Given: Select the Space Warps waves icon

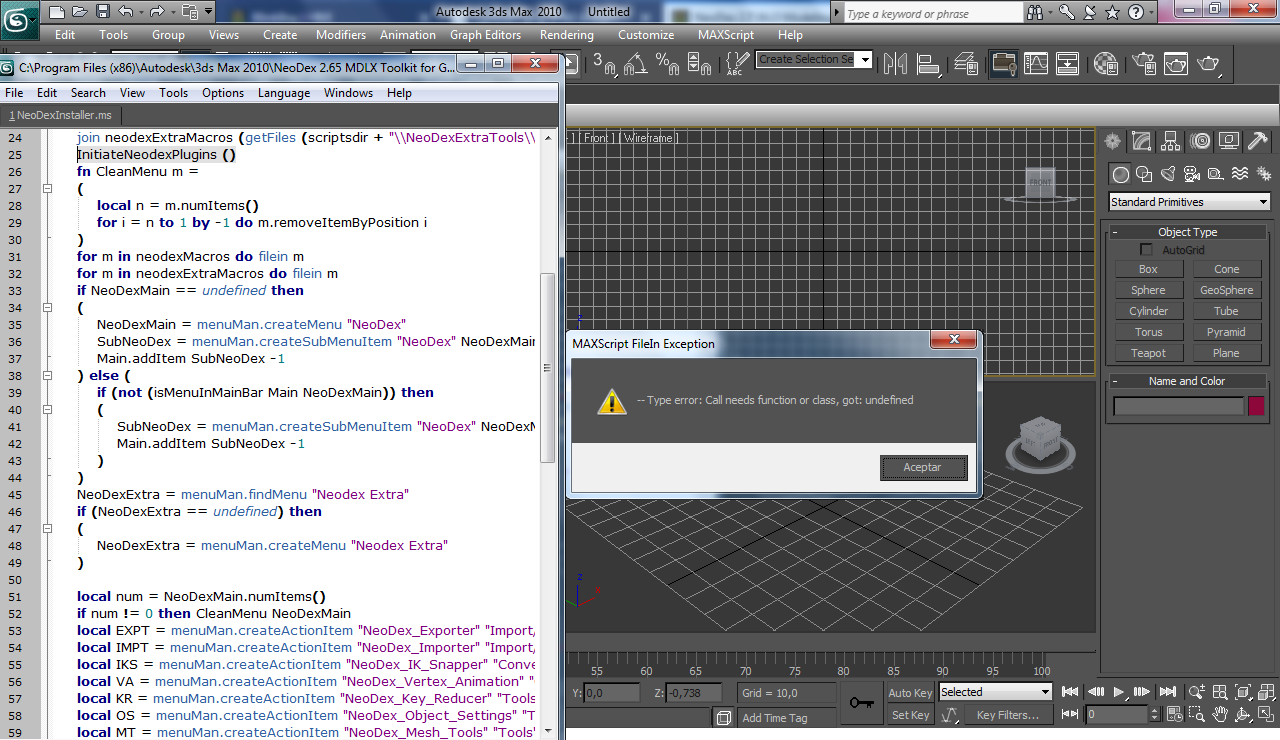Looking at the screenshot, I should pyautogui.click(x=1240, y=174).
